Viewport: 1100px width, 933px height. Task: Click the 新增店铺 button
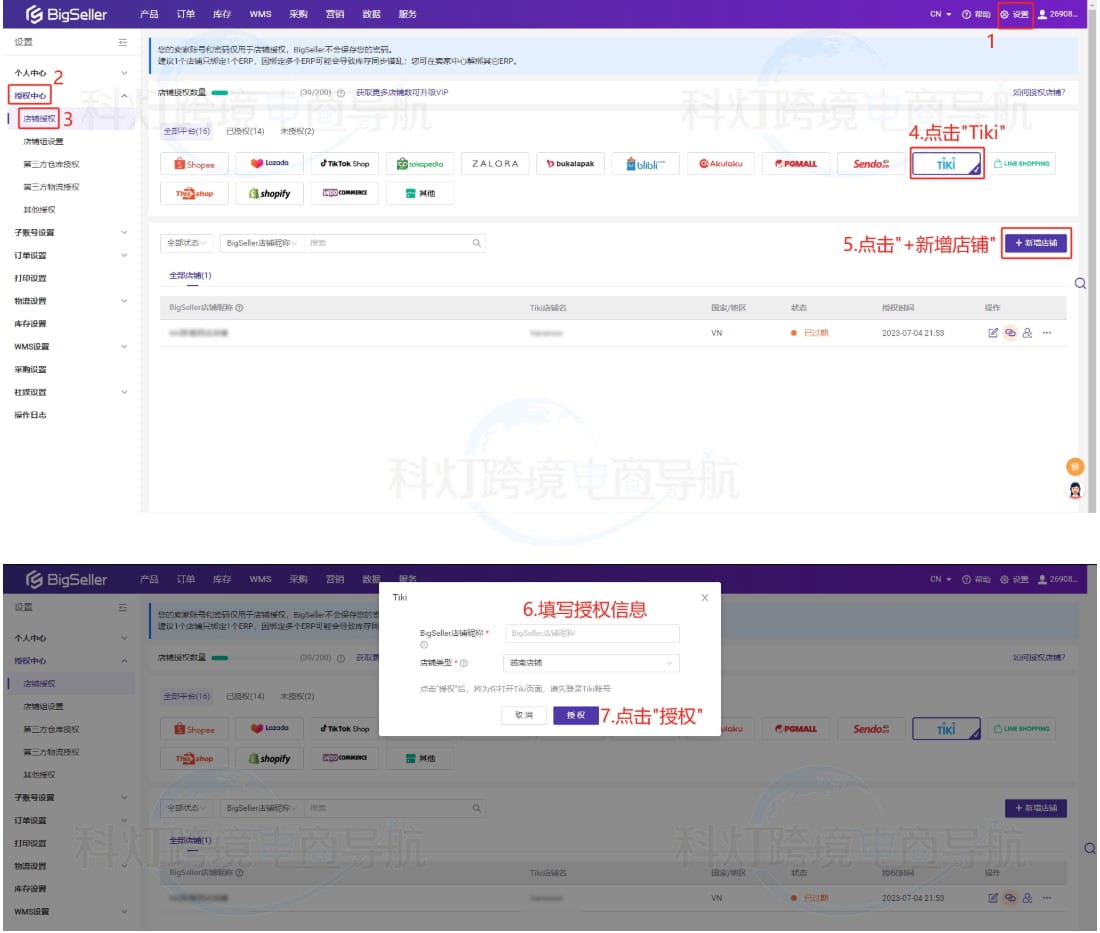tap(1034, 242)
